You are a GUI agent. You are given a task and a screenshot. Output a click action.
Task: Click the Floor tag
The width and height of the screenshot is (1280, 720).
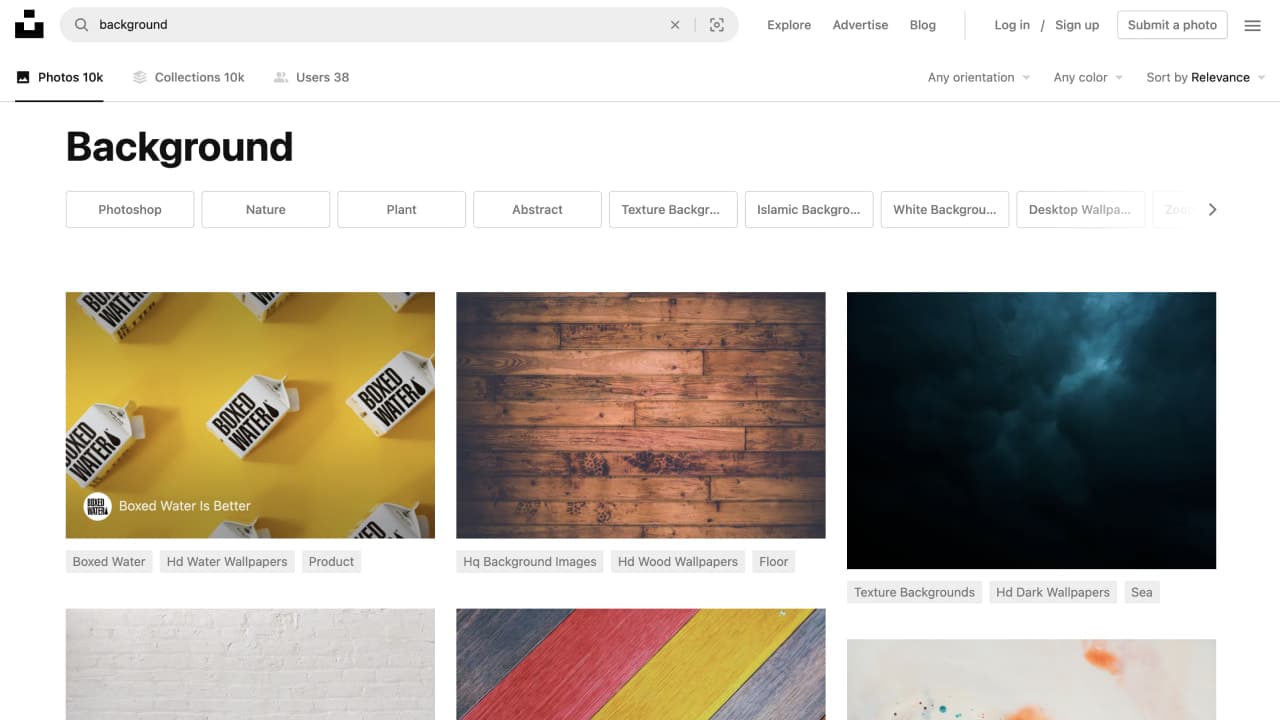[x=774, y=562]
